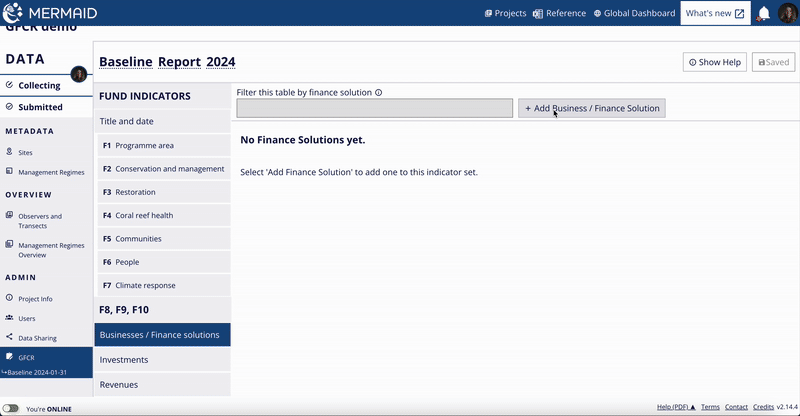
Task: Click the MERMAID logo icon
Action: coord(12,13)
